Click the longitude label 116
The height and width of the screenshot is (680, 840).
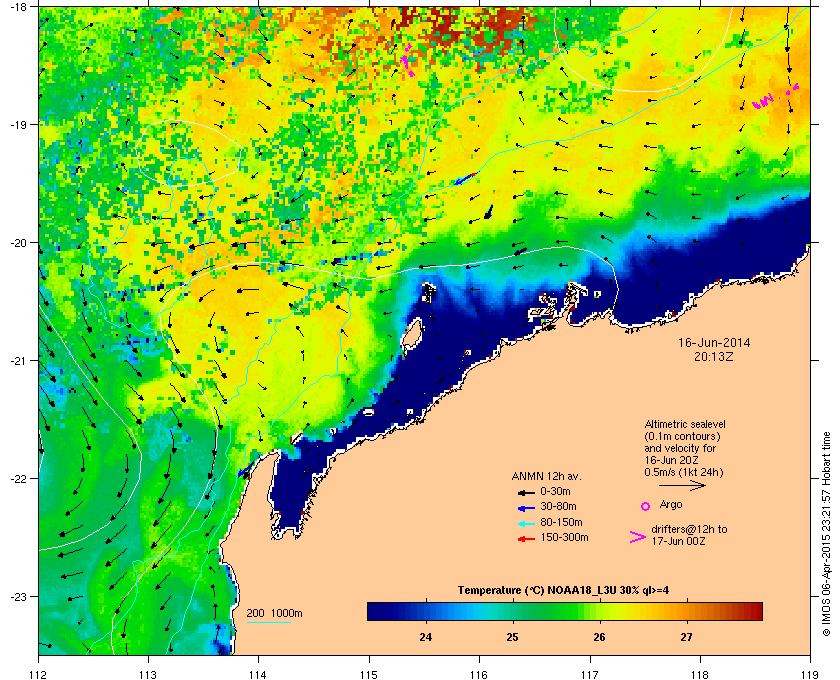click(x=479, y=674)
